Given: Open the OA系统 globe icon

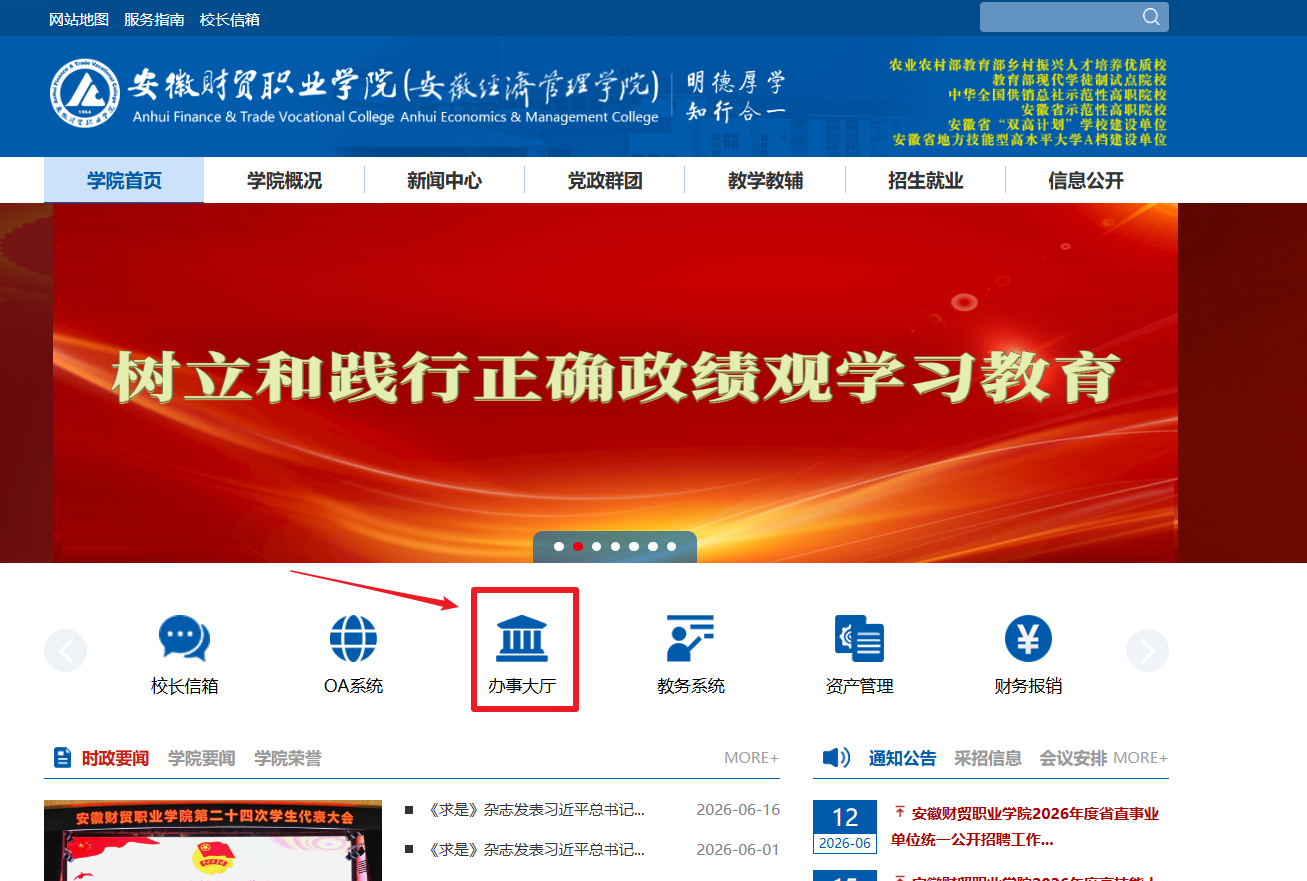Looking at the screenshot, I should tap(353, 638).
